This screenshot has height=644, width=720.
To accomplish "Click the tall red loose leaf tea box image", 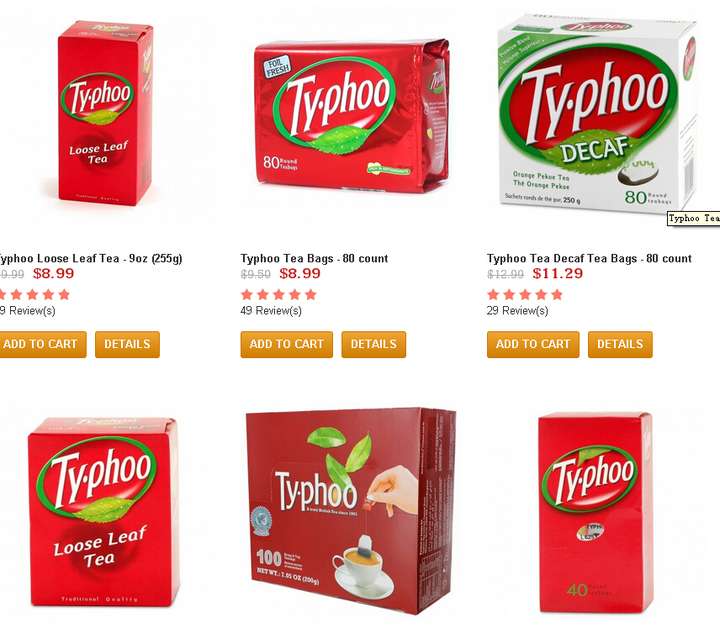I will coord(105,113).
